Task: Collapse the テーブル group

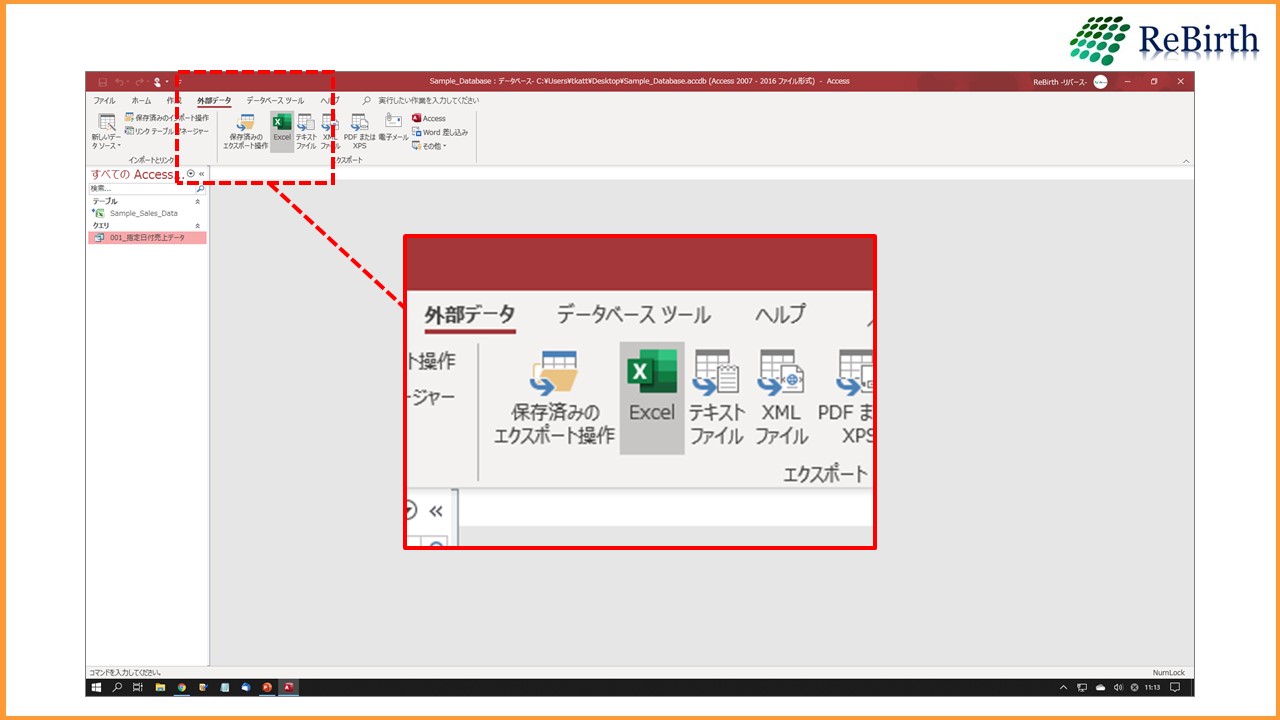Action: pos(197,201)
